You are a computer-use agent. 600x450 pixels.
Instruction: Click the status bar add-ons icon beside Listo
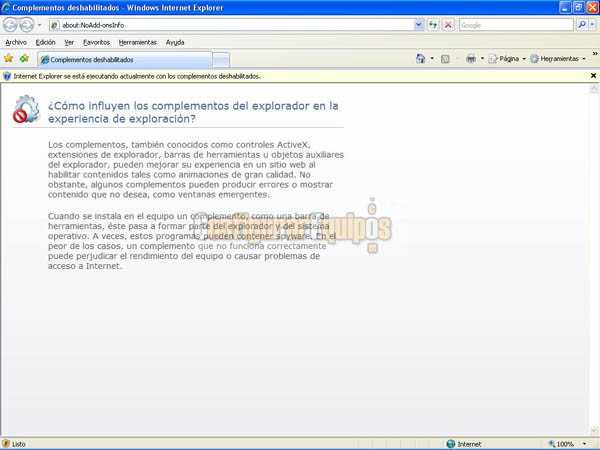point(6,444)
